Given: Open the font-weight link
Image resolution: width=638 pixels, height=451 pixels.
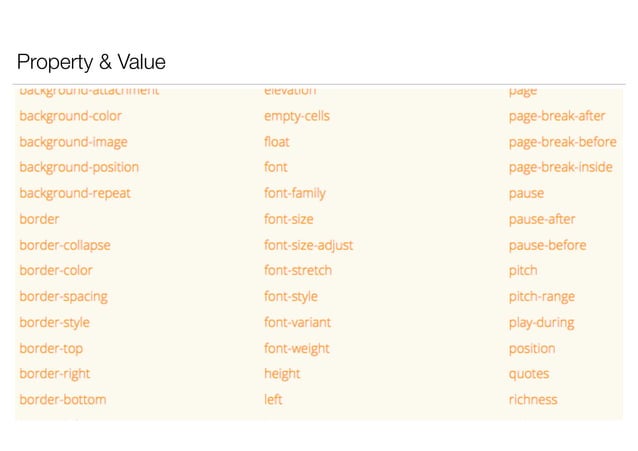Looking at the screenshot, I should 297,349.
